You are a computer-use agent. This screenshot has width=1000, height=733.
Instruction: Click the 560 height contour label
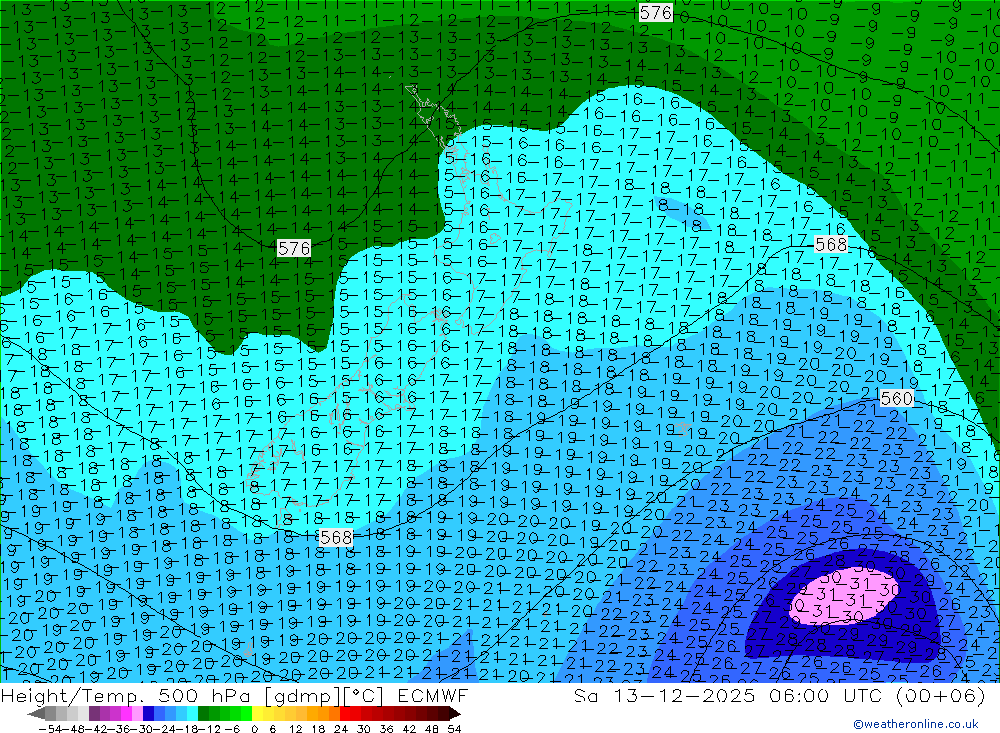(897, 399)
